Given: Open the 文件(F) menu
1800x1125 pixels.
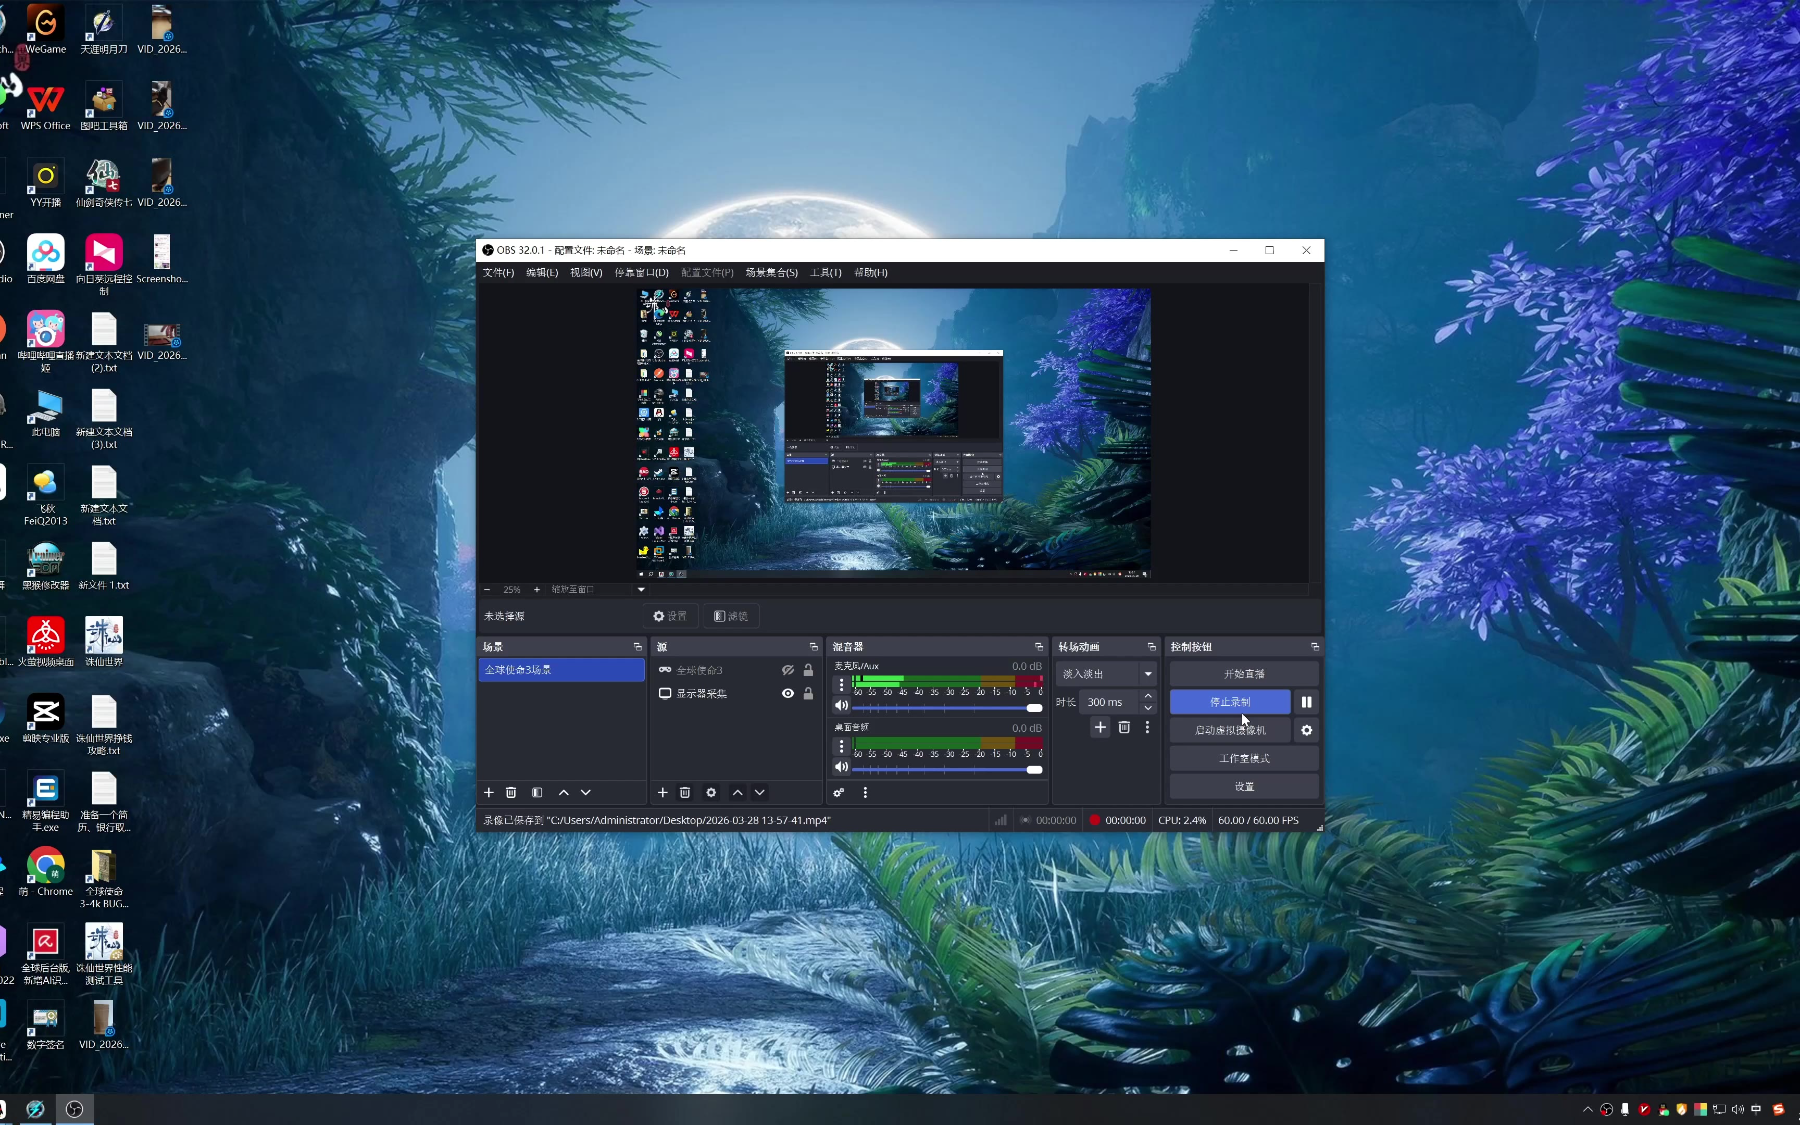Looking at the screenshot, I should [x=498, y=272].
